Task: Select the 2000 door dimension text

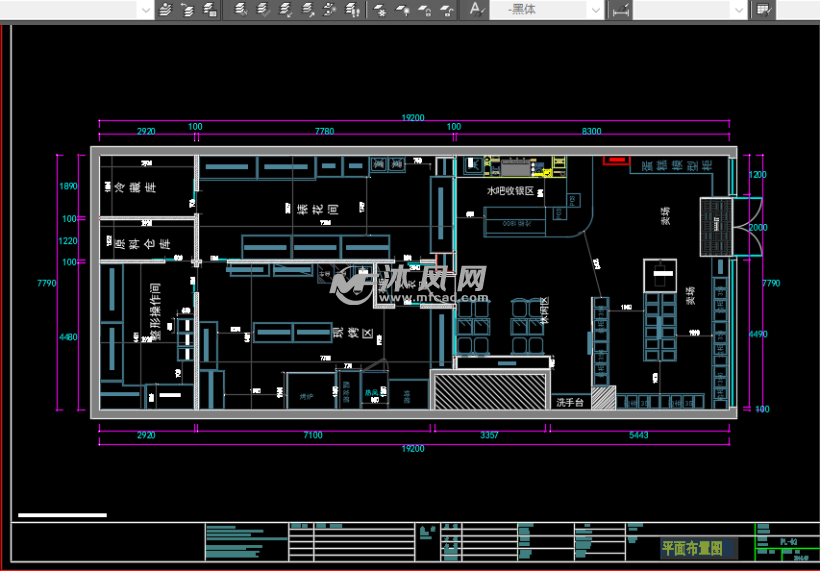Action: tap(758, 227)
